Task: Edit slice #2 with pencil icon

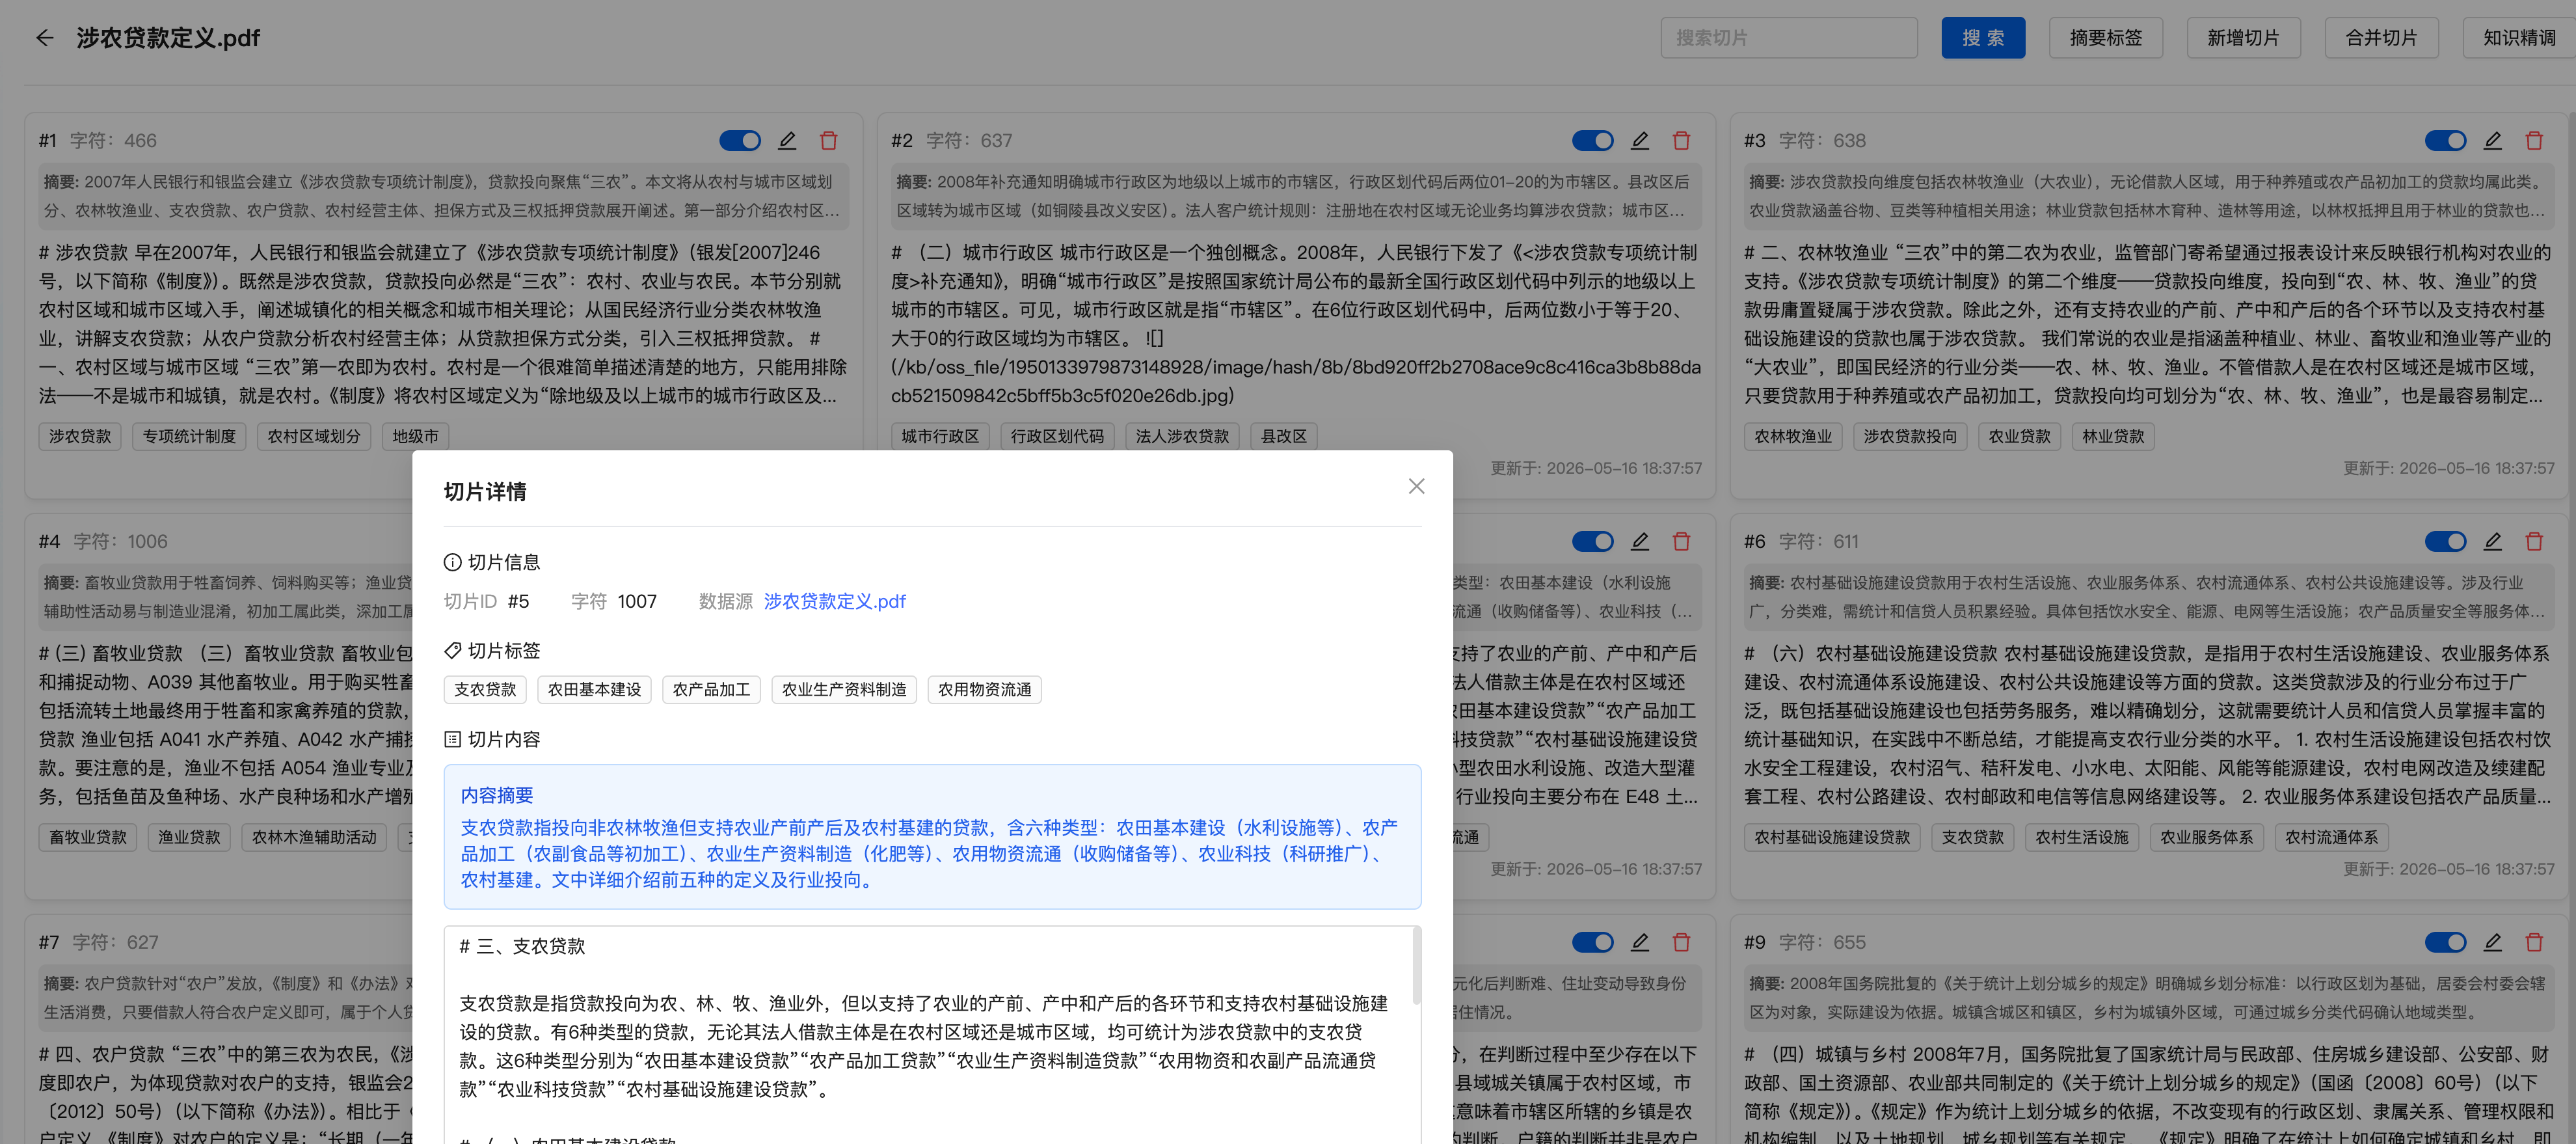Action: click(1640, 141)
